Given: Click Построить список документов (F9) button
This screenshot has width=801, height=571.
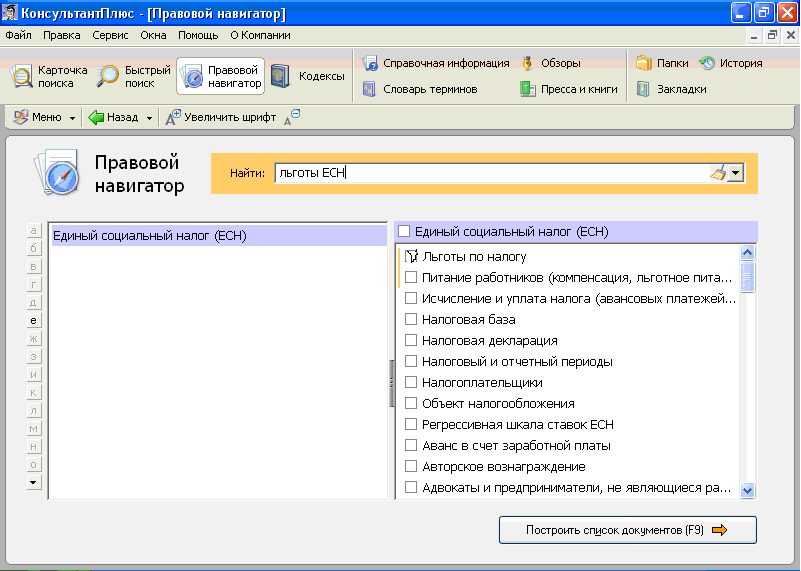Looking at the screenshot, I should tap(627, 530).
